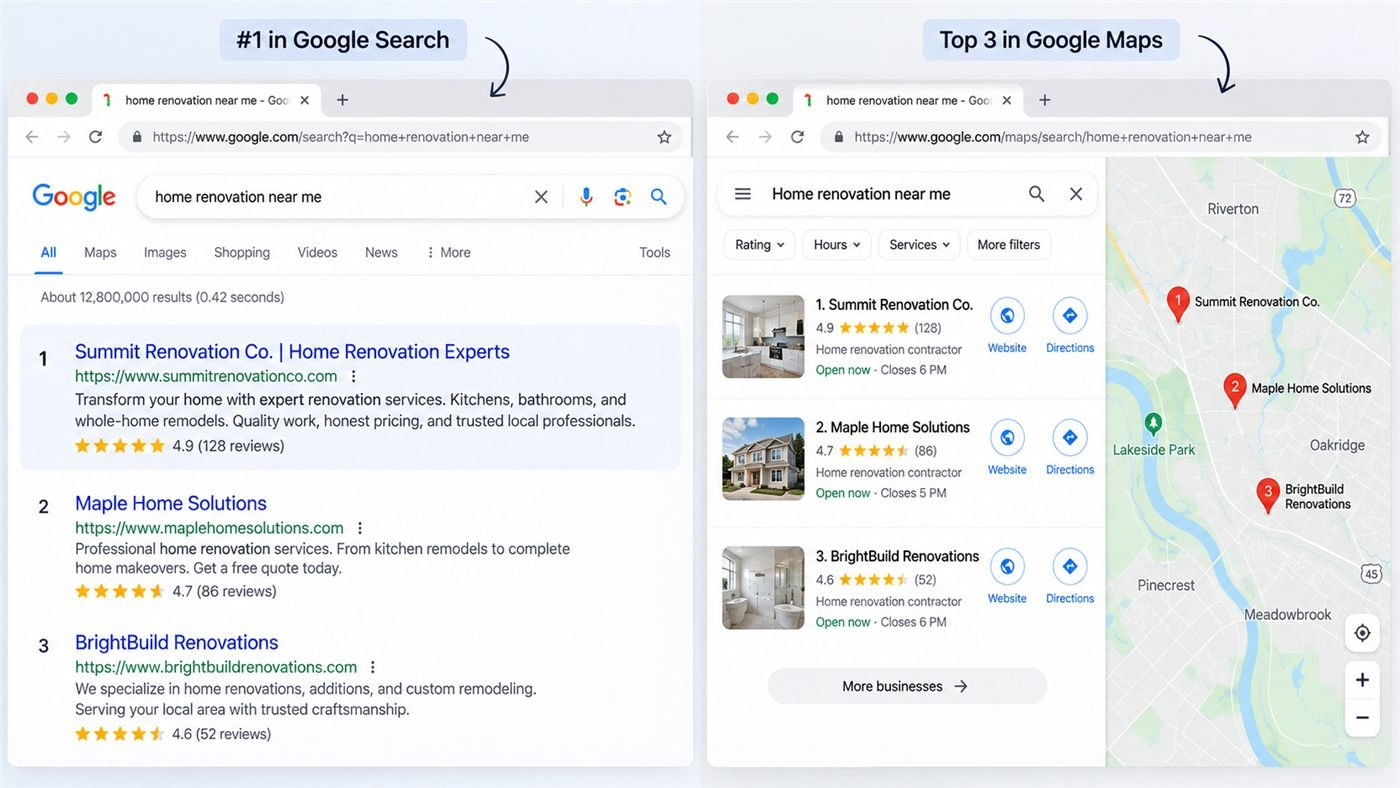Click back arrow in Google Maps window
This screenshot has height=788, width=1400.
pos(733,137)
